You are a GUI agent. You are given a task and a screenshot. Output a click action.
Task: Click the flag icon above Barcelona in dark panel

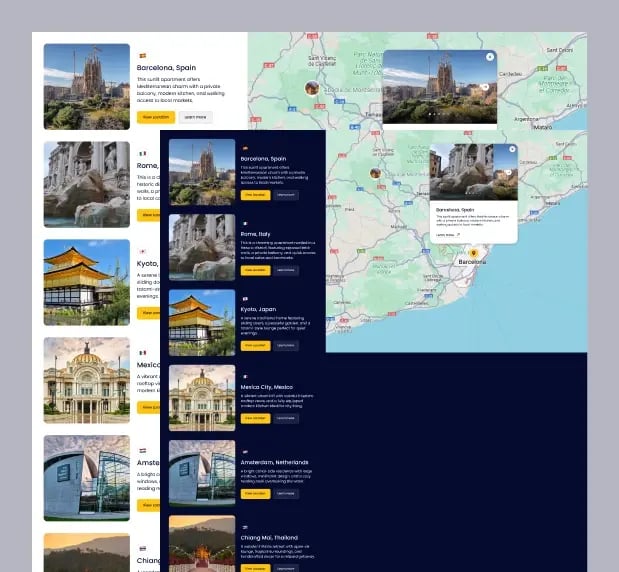click(245, 148)
